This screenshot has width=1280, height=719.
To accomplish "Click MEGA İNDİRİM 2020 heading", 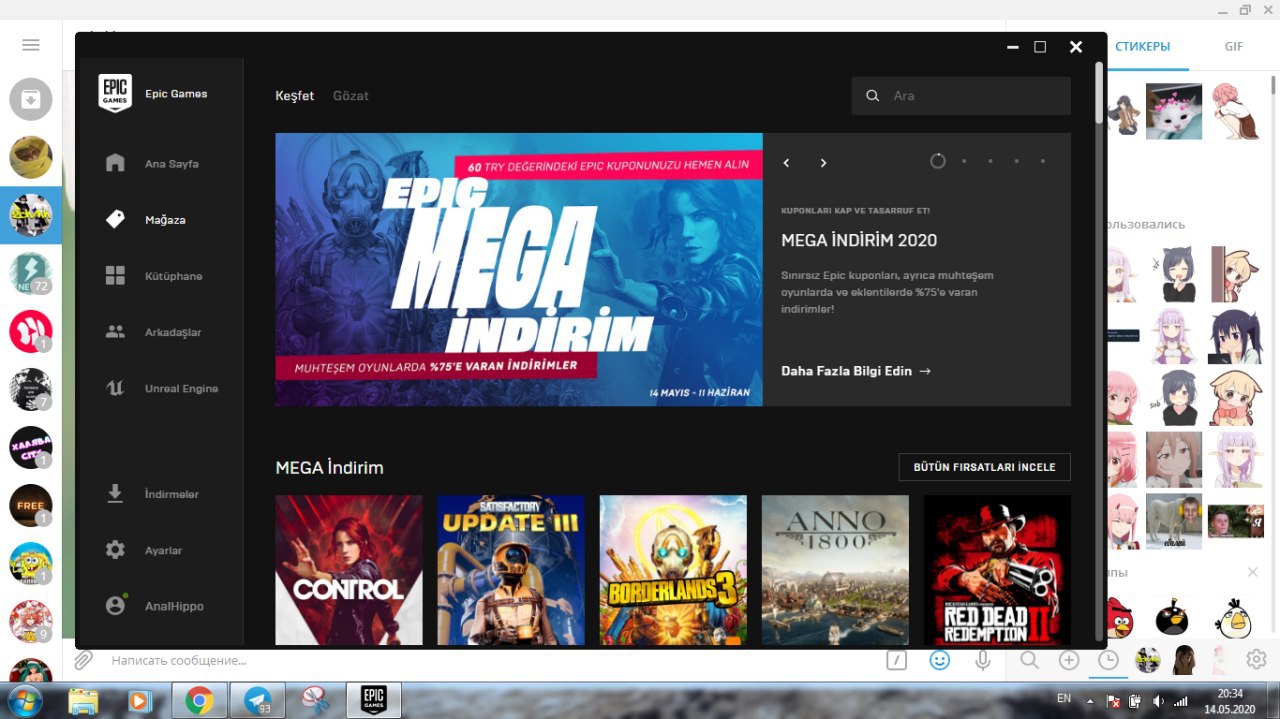I will (x=859, y=240).
